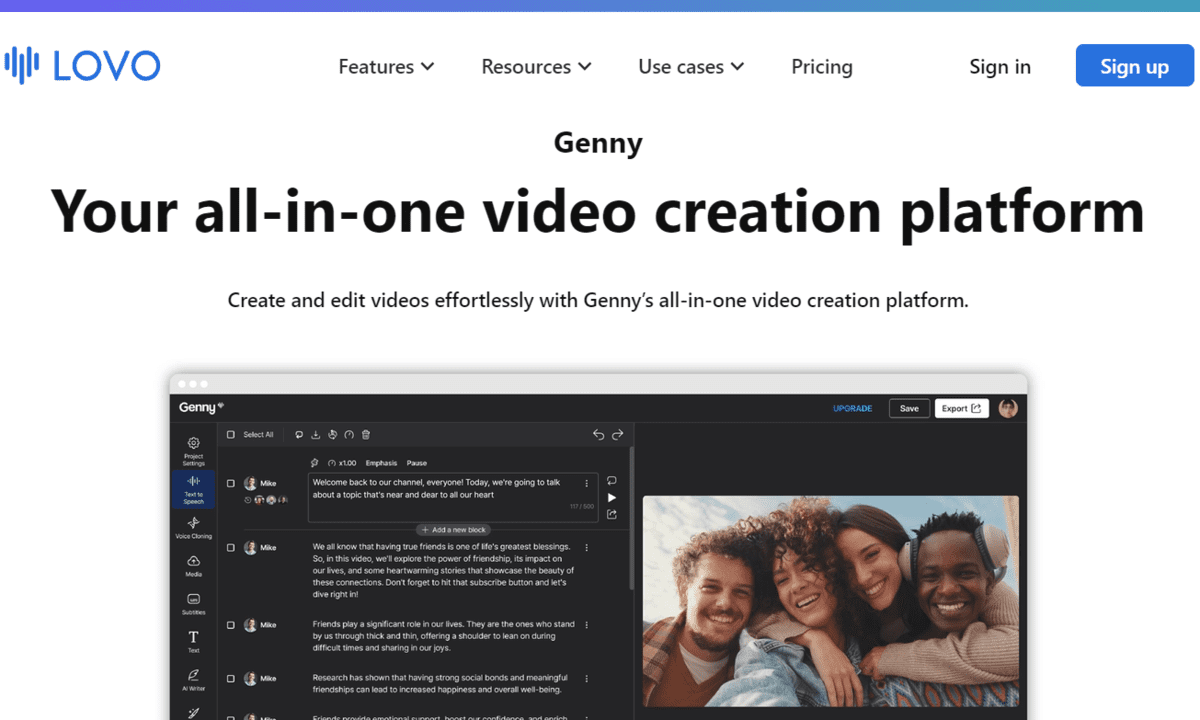This screenshot has height=720, width=1200.
Task: Expand the Use cases dropdown
Action: coord(691,67)
